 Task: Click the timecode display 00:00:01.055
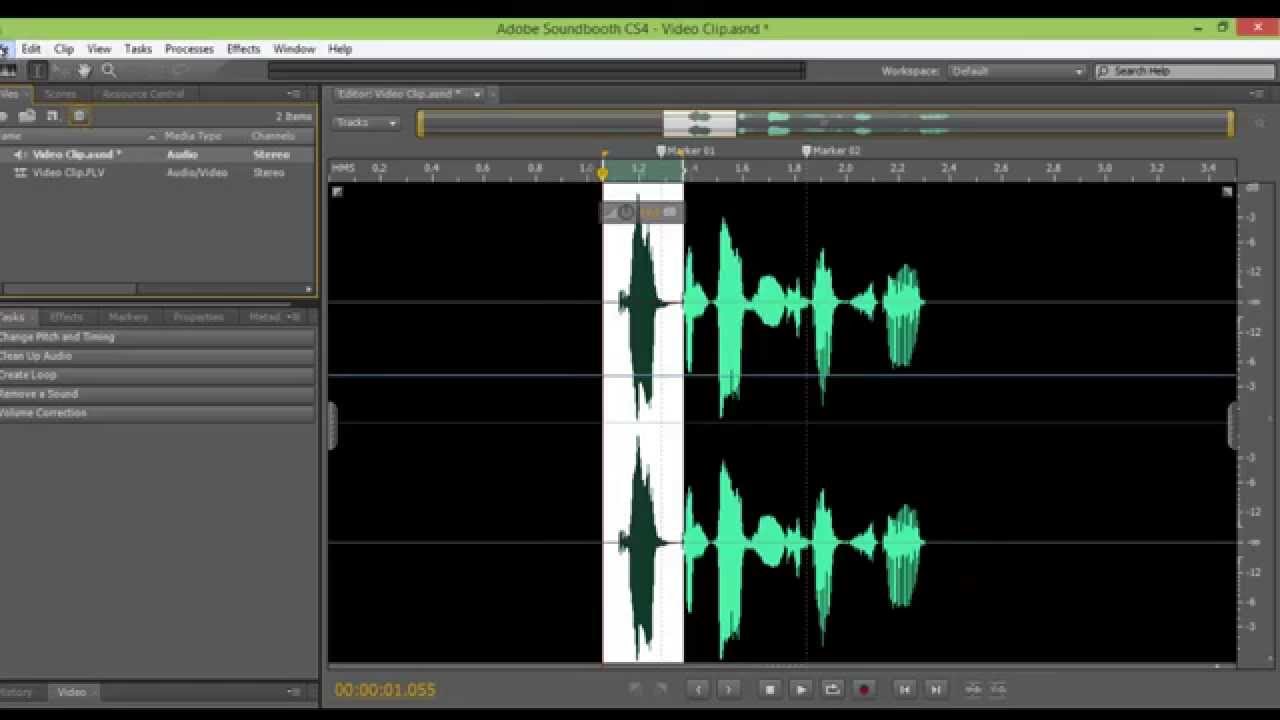tap(385, 690)
